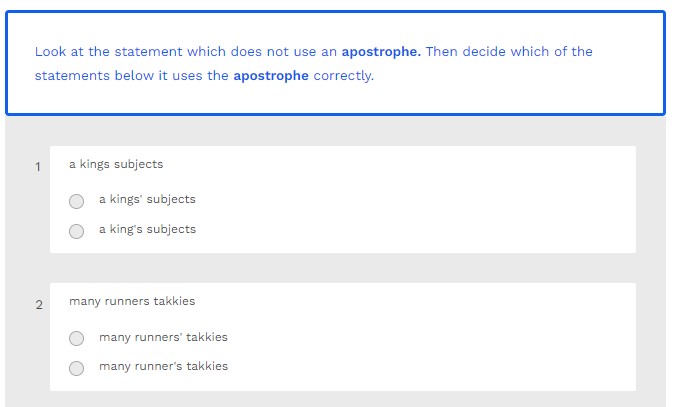Screen dimensions: 674x407
Task: Click the question 2 statement "many runners takkies"
Action: tap(132, 301)
